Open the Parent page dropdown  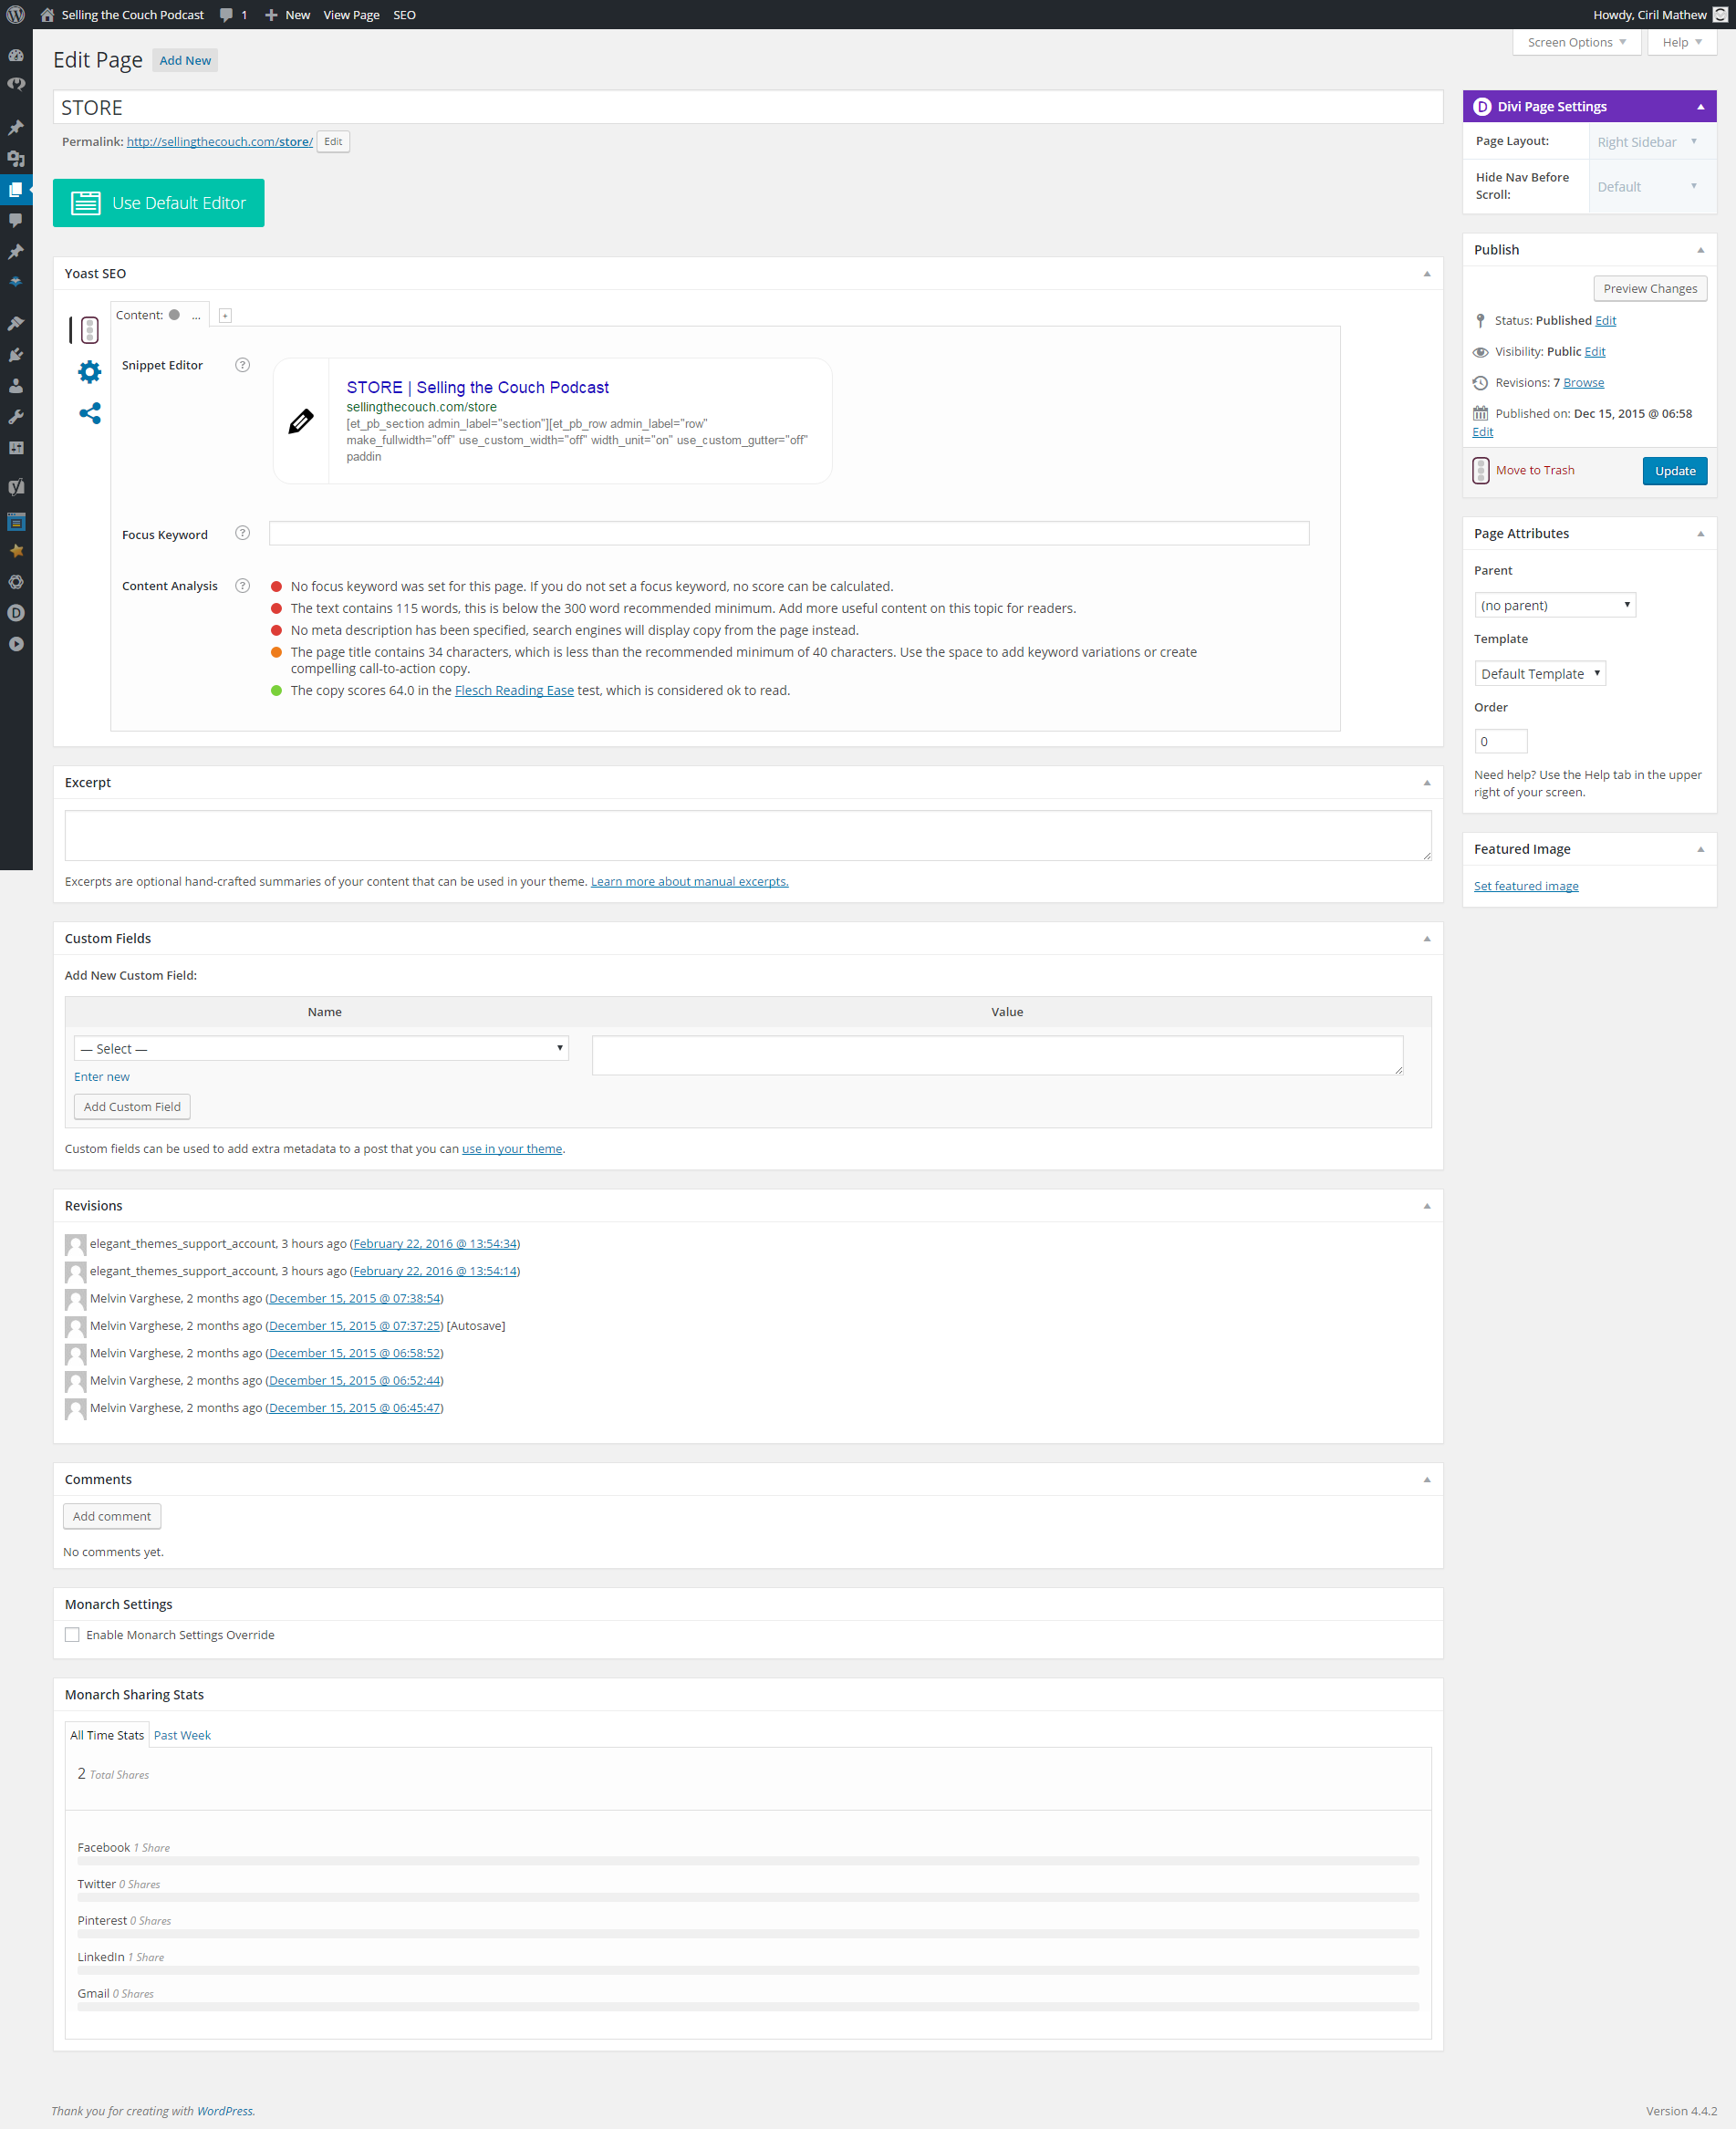pyautogui.click(x=1554, y=605)
